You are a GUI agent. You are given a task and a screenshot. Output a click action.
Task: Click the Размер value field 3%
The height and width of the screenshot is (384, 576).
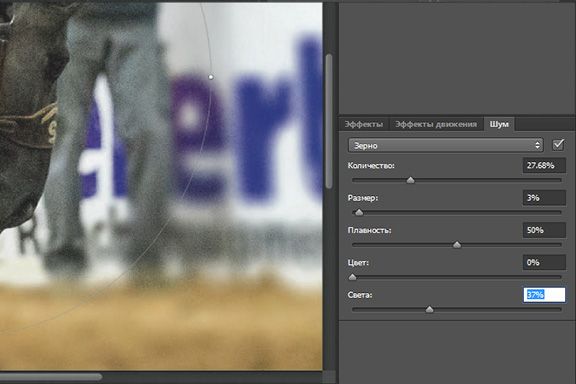coord(544,198)
